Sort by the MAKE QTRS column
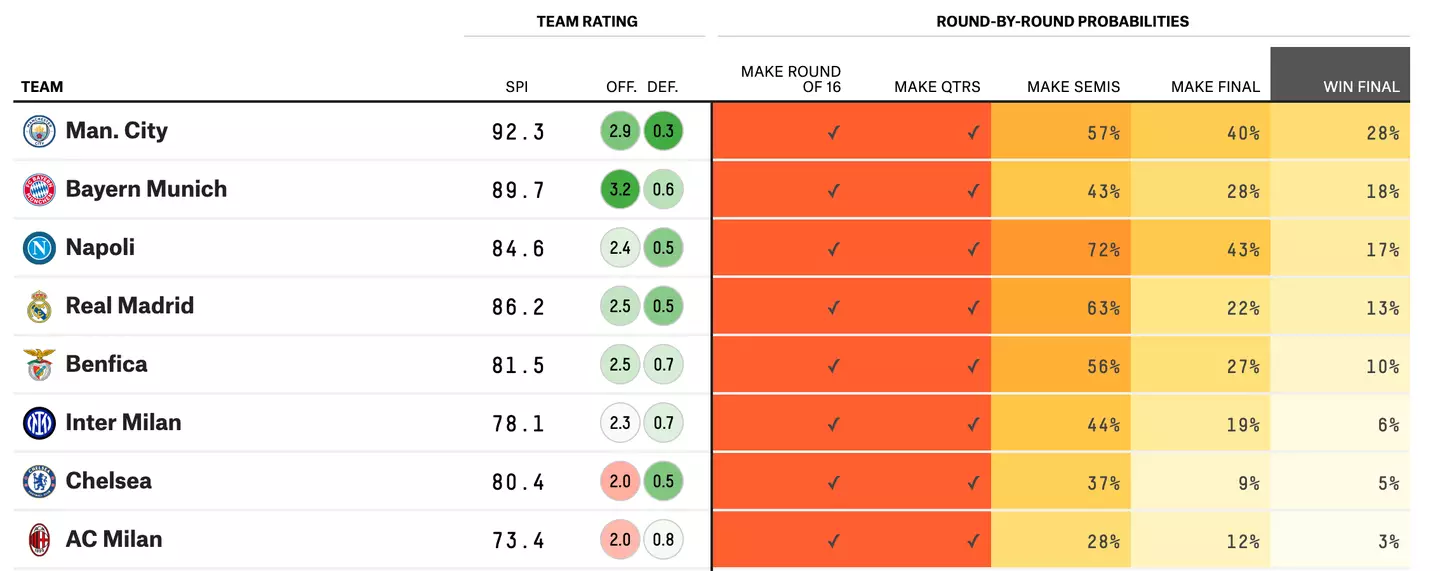The height and width of the screenshot is (571, 1440). pyautogui.click(x=937, y=87)
